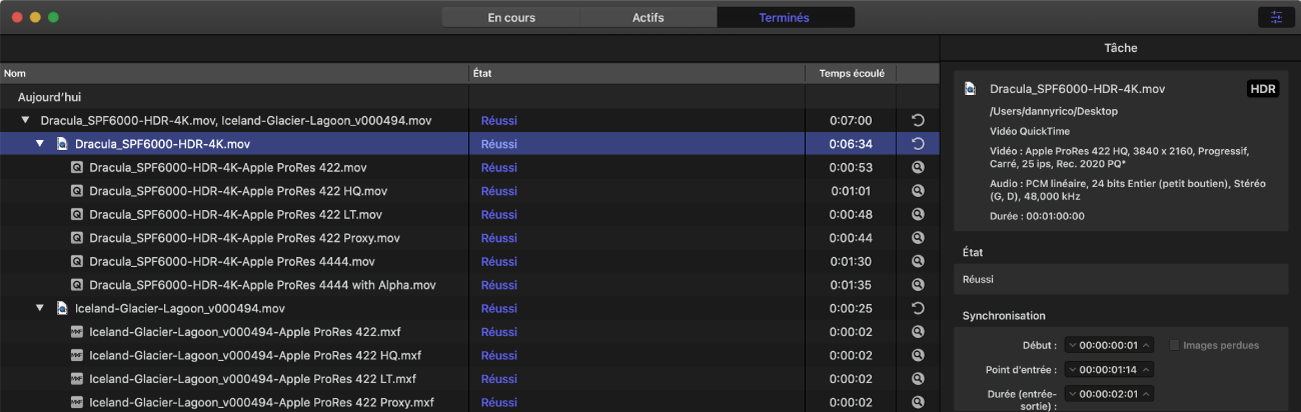This screenshot has height=412, width=1301.
Task: Toggle the inspector panel button
Action: [x=1275, y=17]
